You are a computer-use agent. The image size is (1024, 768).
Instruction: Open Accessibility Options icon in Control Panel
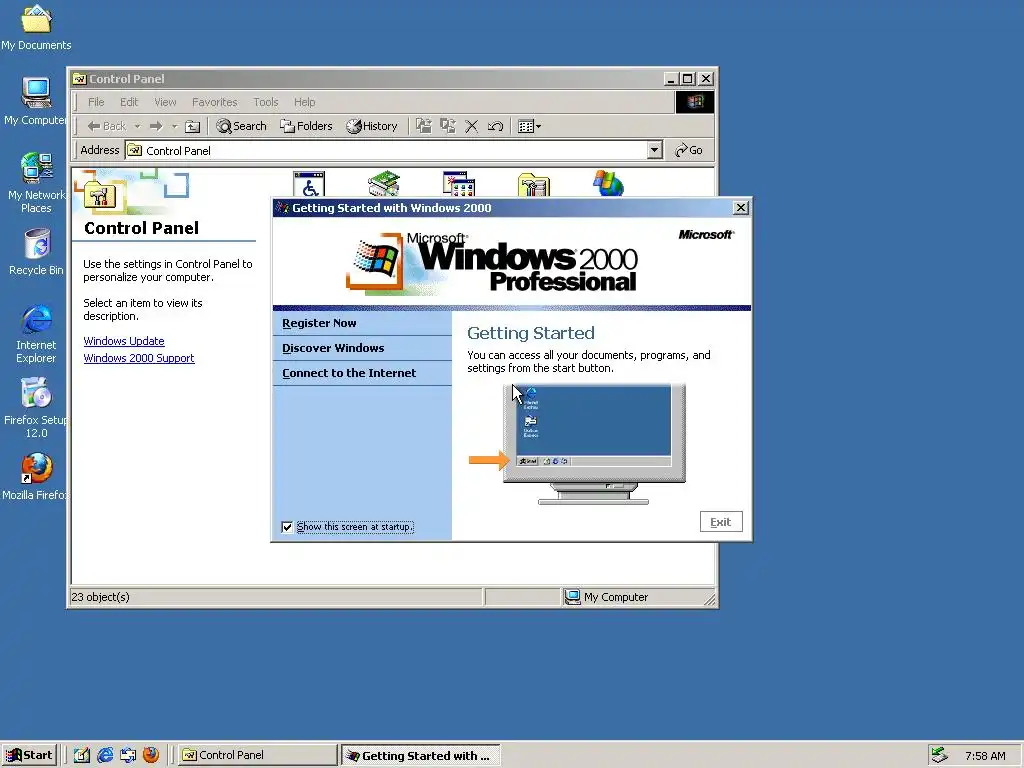309,184
